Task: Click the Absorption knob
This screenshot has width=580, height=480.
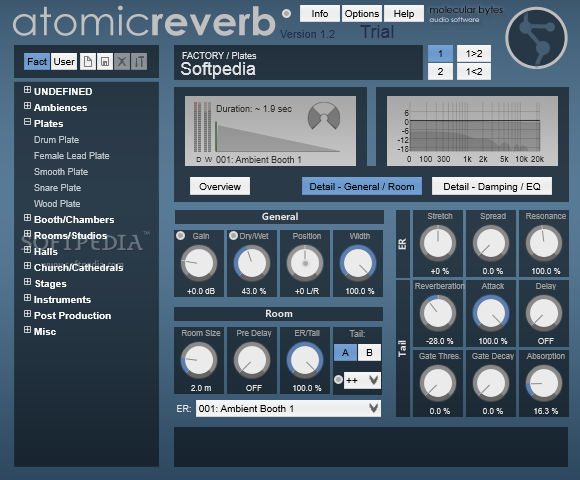Action: tap(544, 383)
